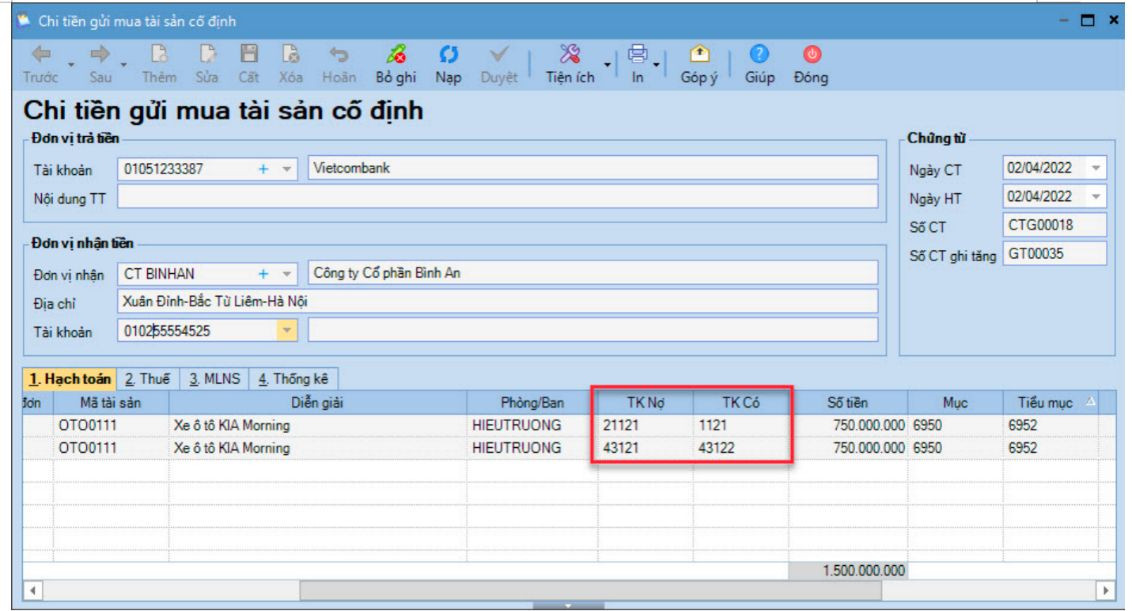
Task: Add new Đơn vị nhận with plus icon
Action: [264, 274]
